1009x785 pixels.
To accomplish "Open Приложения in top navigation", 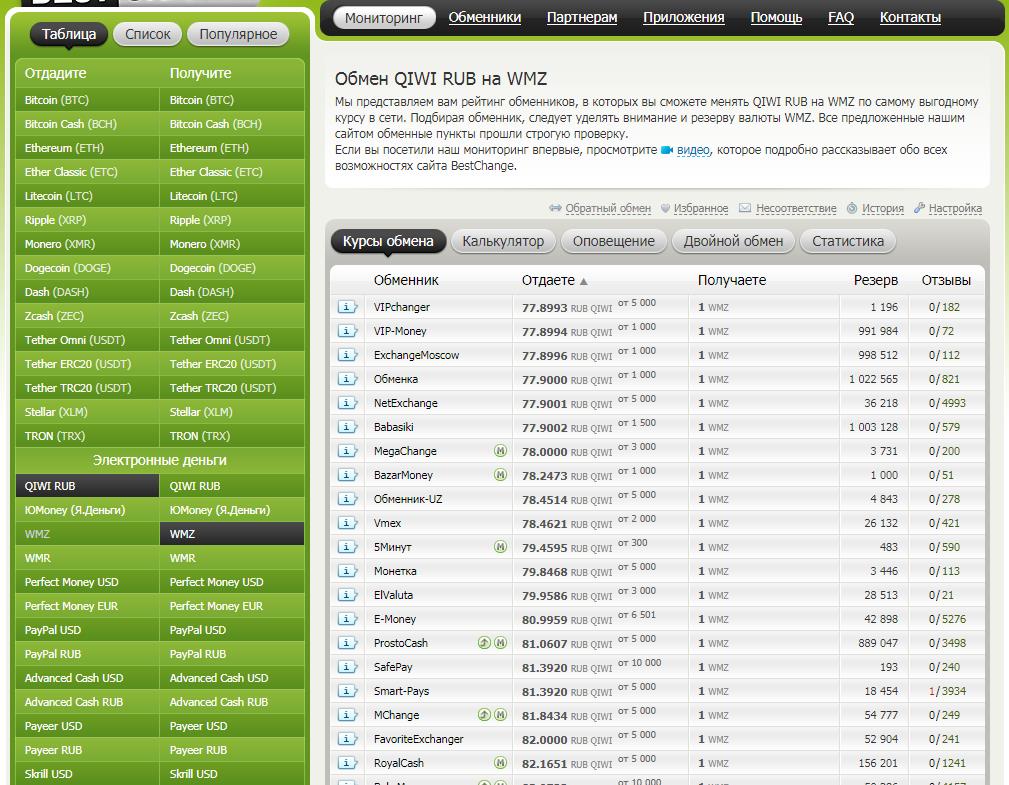I will pos(683,17).
